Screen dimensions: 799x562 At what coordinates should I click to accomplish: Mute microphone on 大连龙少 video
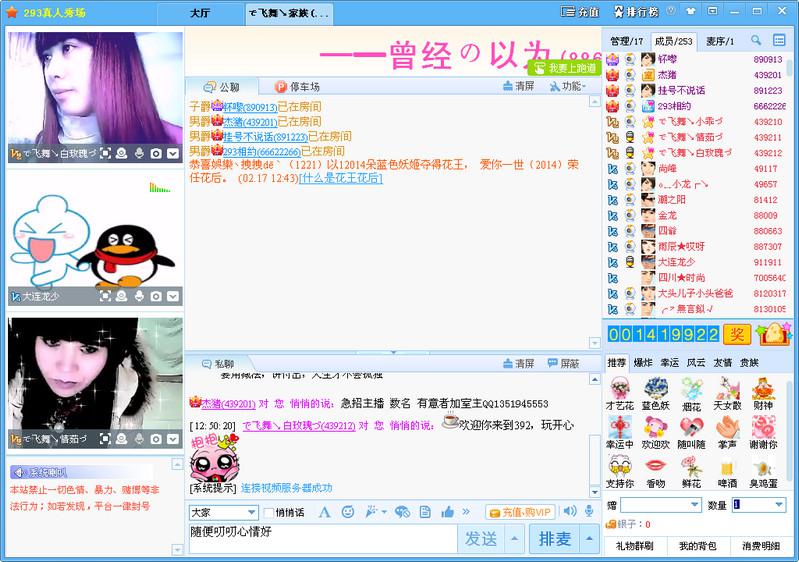point(139,296)
